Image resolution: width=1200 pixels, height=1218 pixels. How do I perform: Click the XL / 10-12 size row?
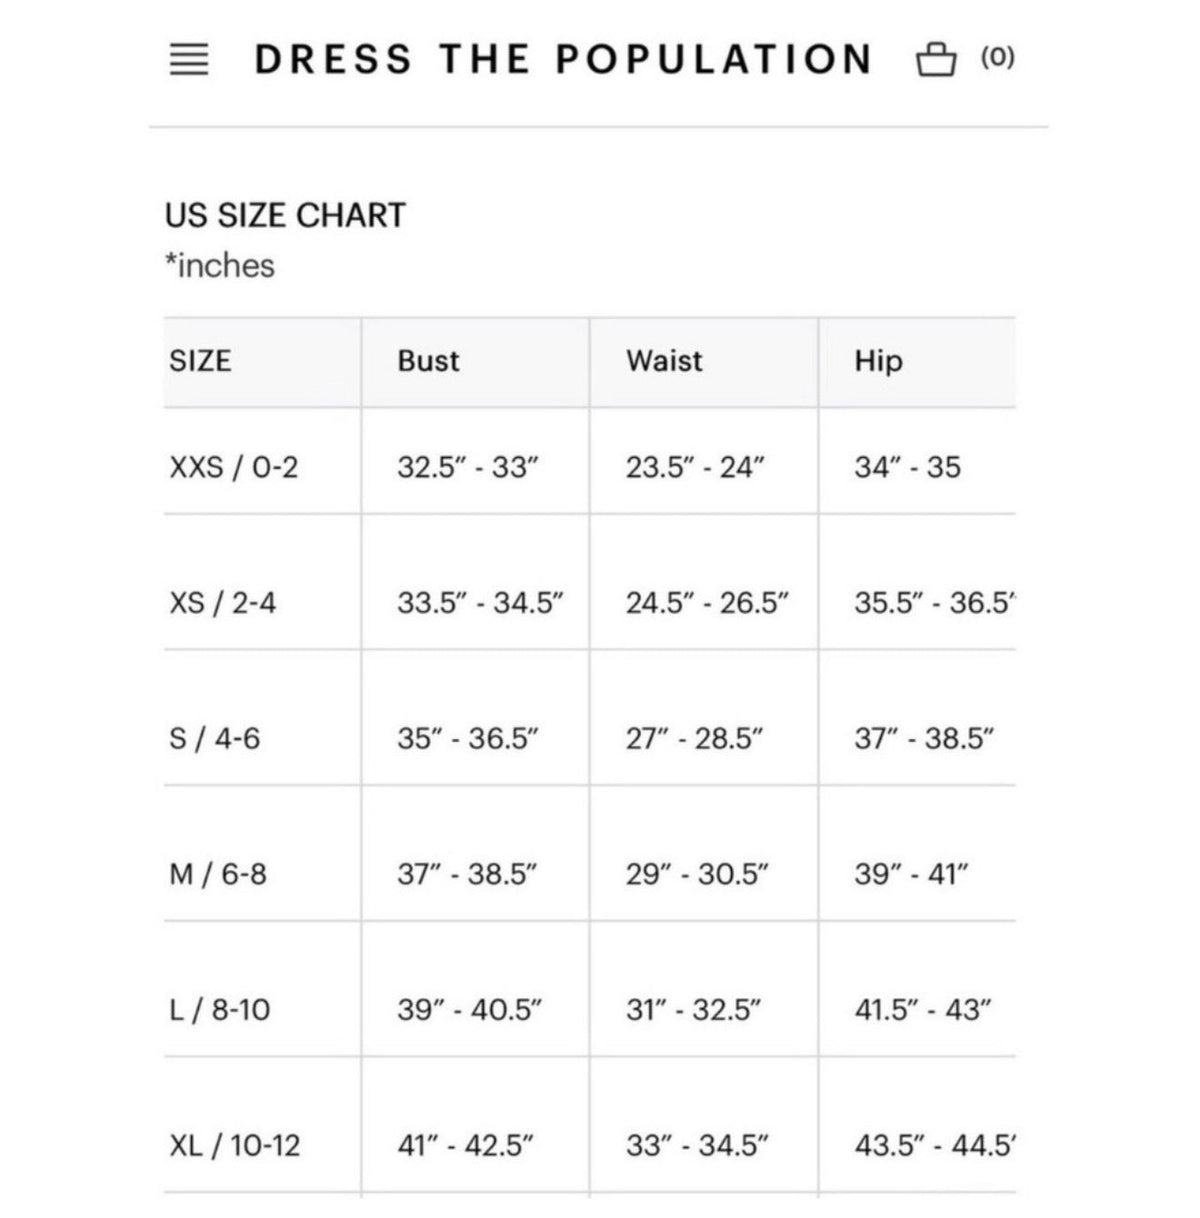click(x=590, y=1145)
